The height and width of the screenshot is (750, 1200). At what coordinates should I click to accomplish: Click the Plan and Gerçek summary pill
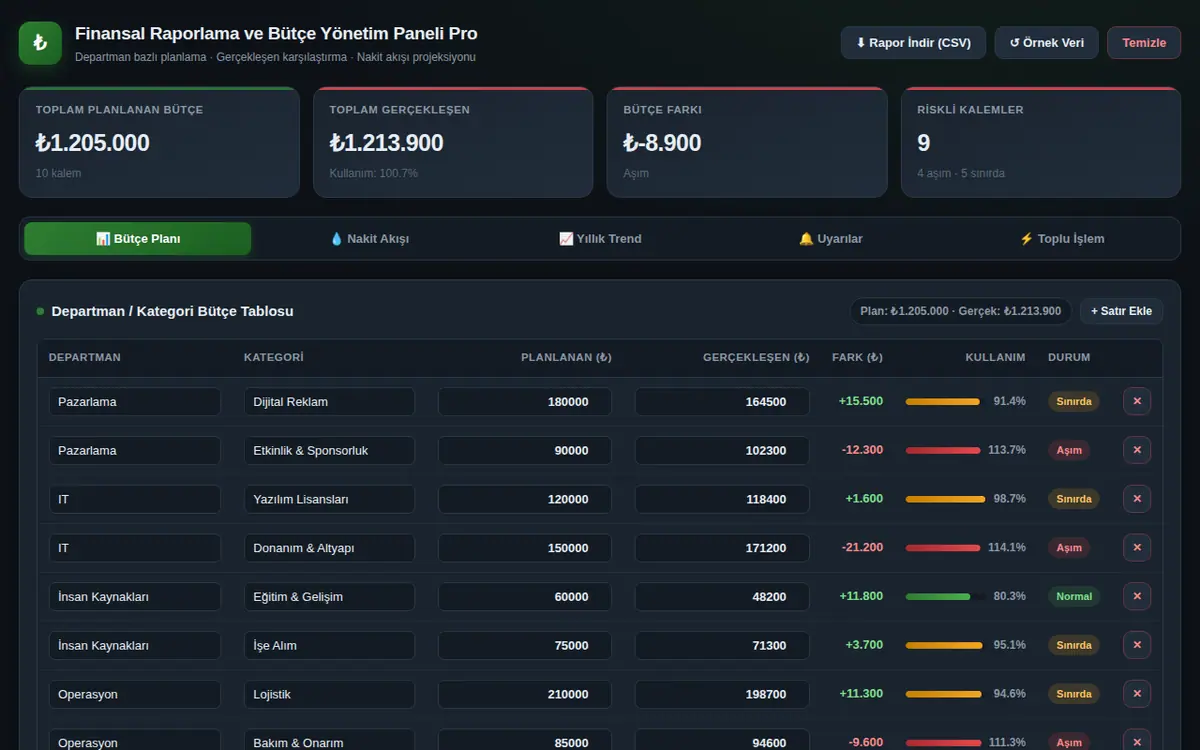(x=961, y=311)
